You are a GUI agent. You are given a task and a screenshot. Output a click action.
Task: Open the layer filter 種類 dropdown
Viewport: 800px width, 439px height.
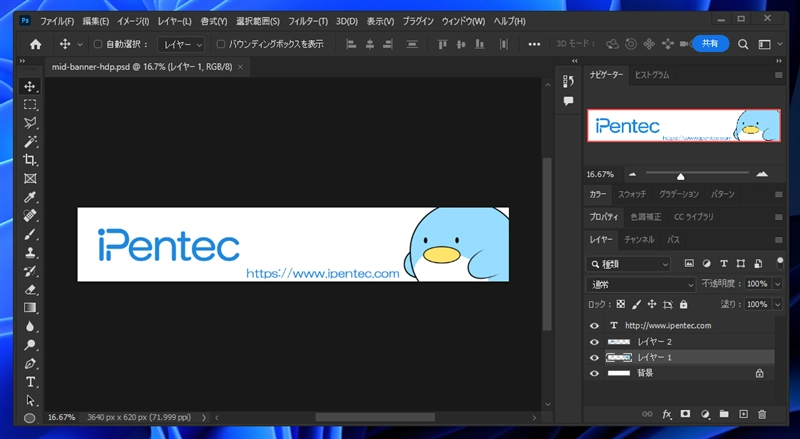(629, 264)
